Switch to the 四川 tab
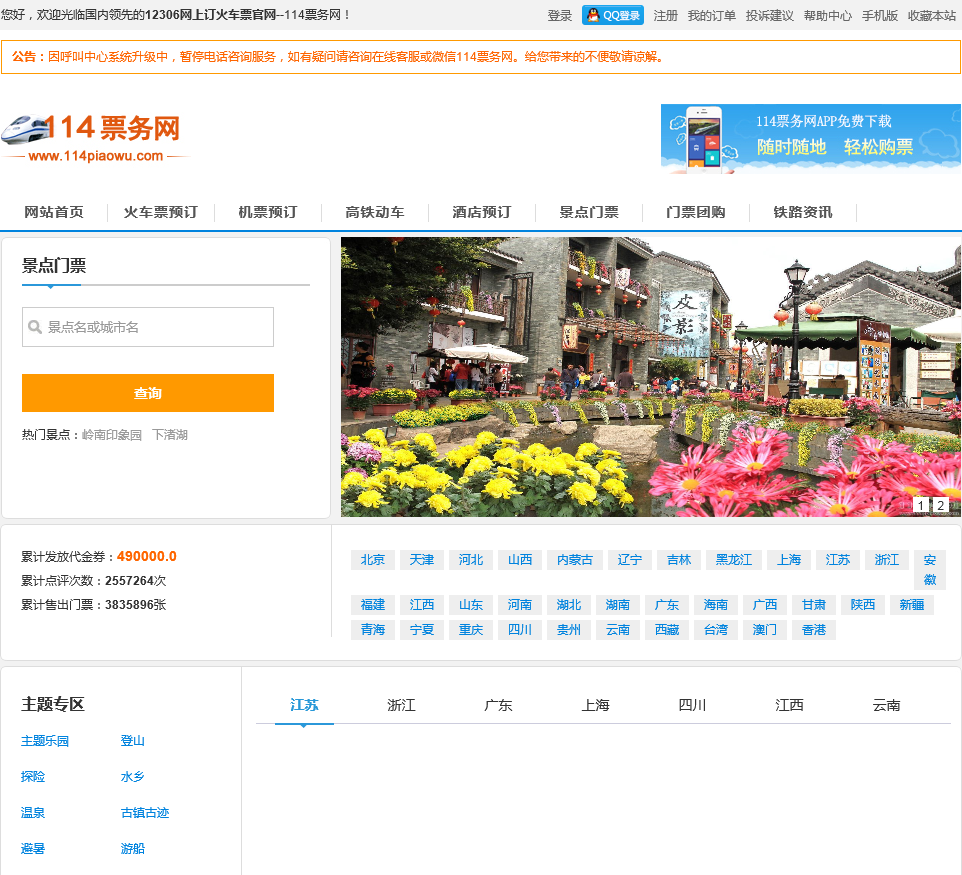The height and width of the screenshot is (875, 962). pyautogui.click(x=692, y=705)
